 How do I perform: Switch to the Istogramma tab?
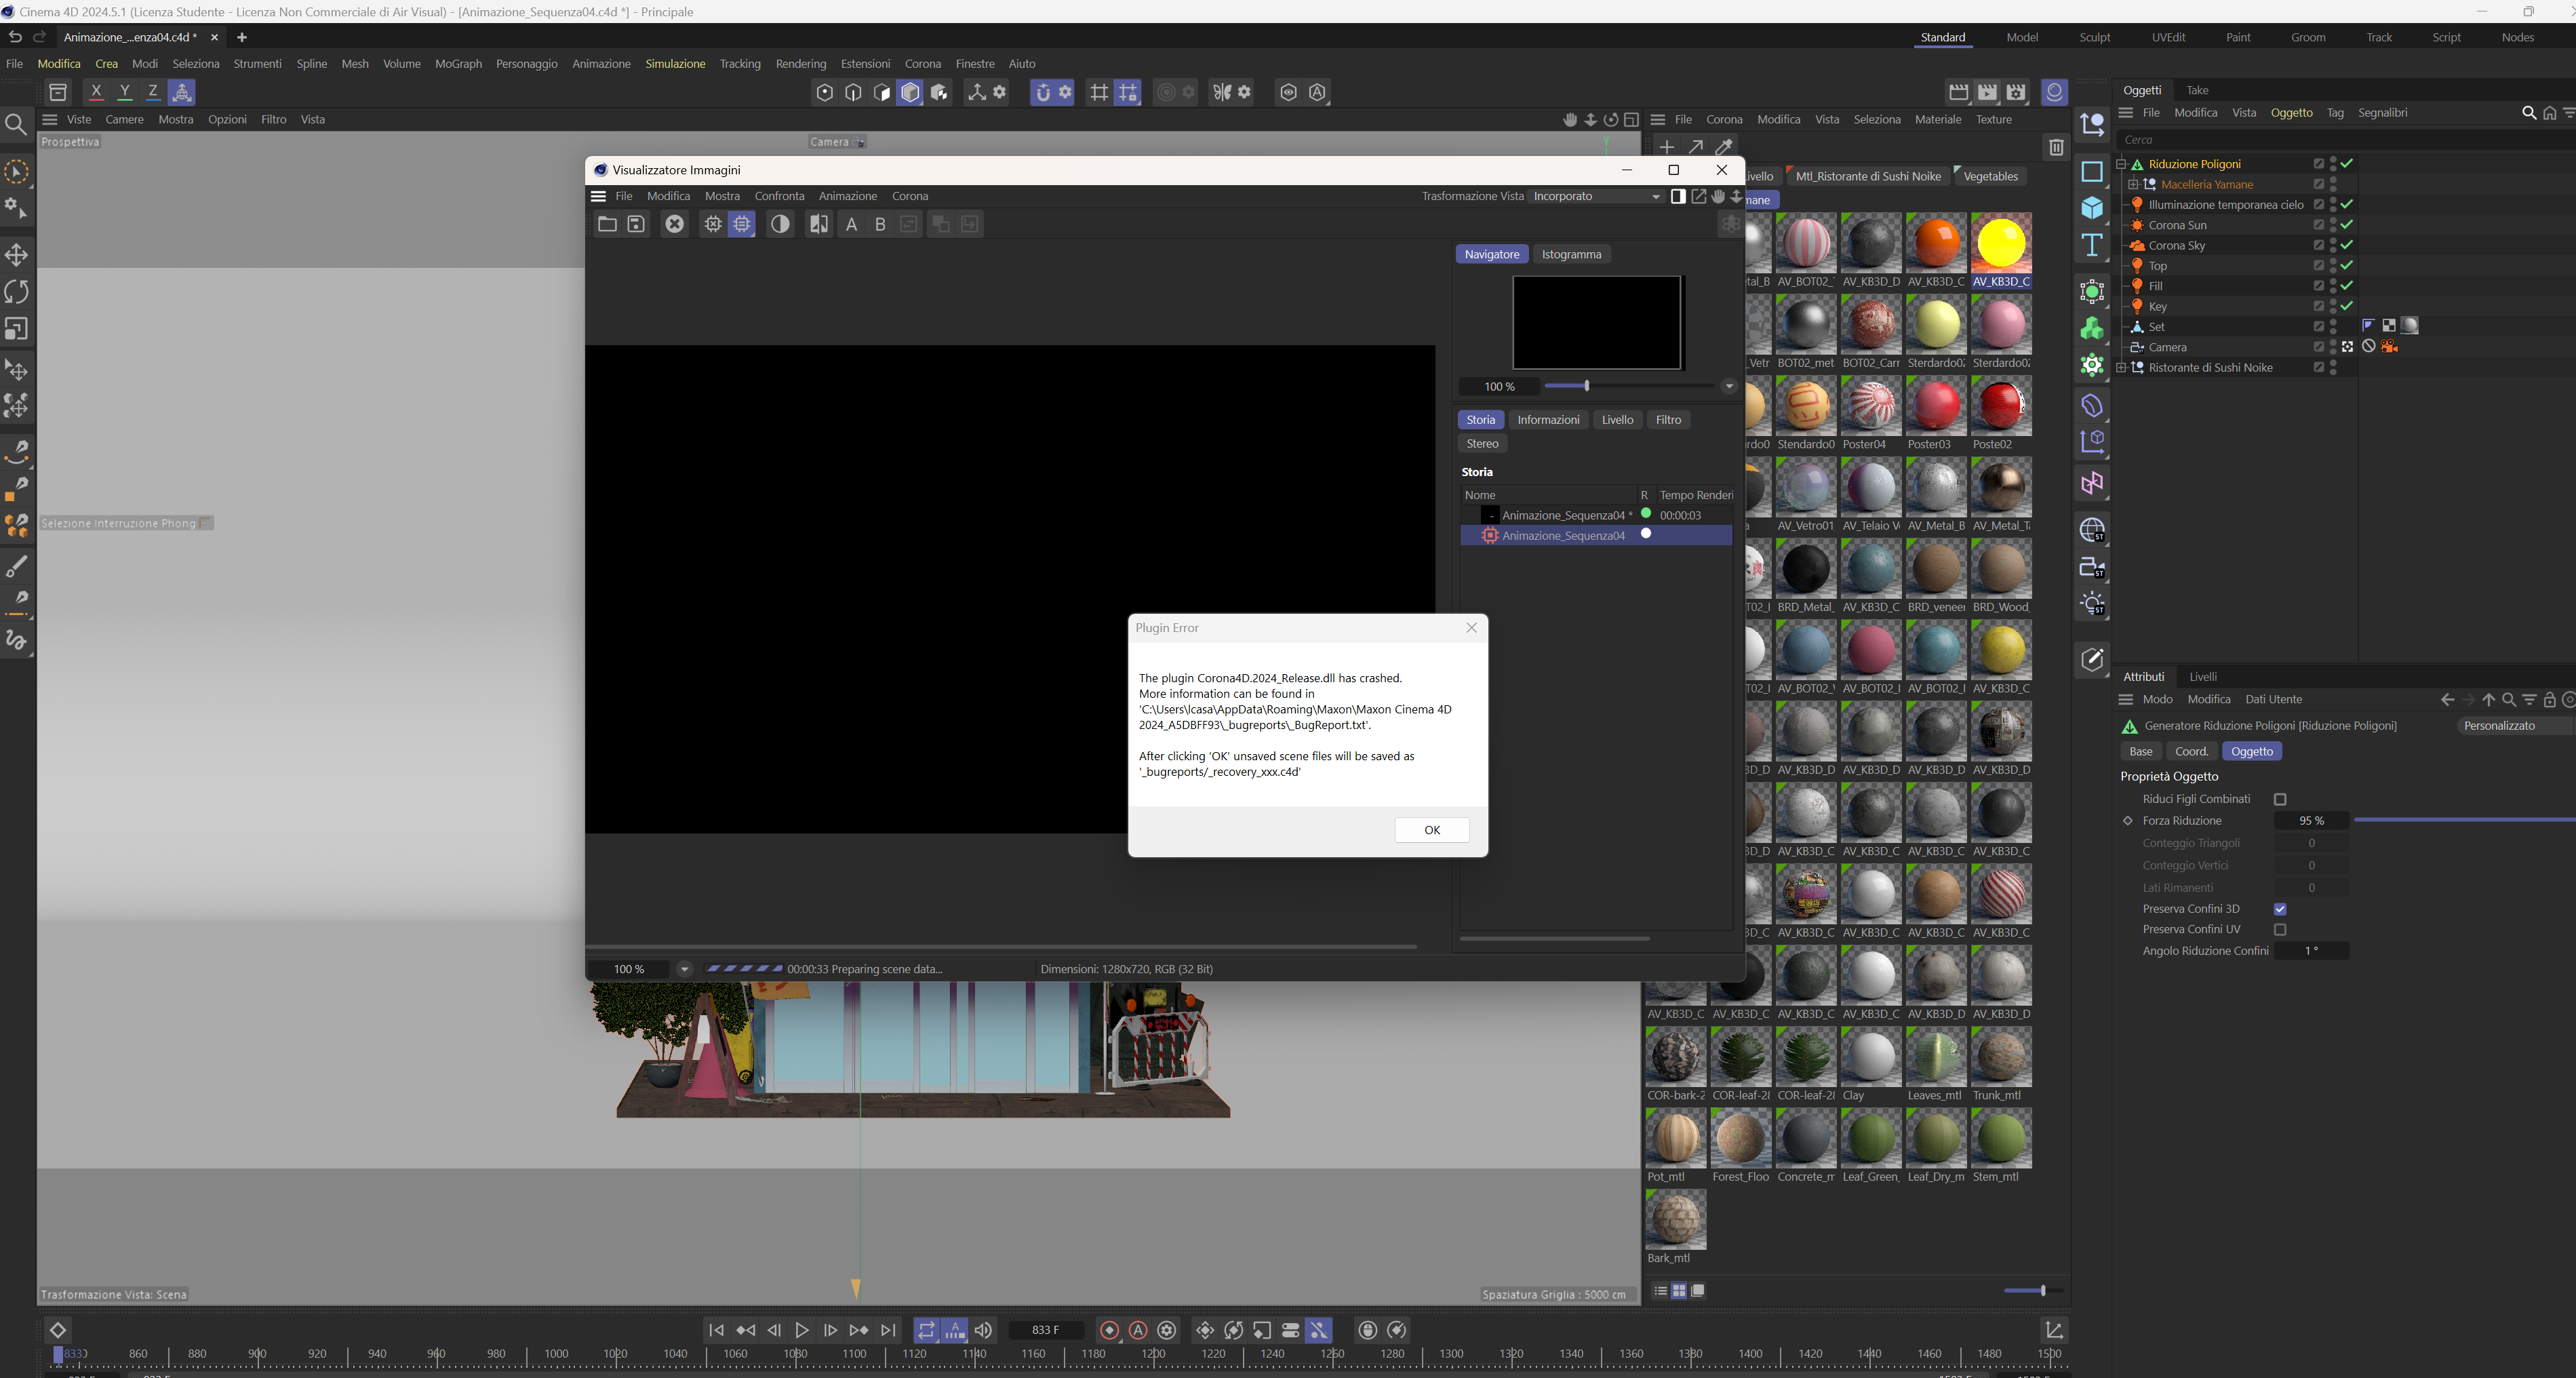[1571, 254]
